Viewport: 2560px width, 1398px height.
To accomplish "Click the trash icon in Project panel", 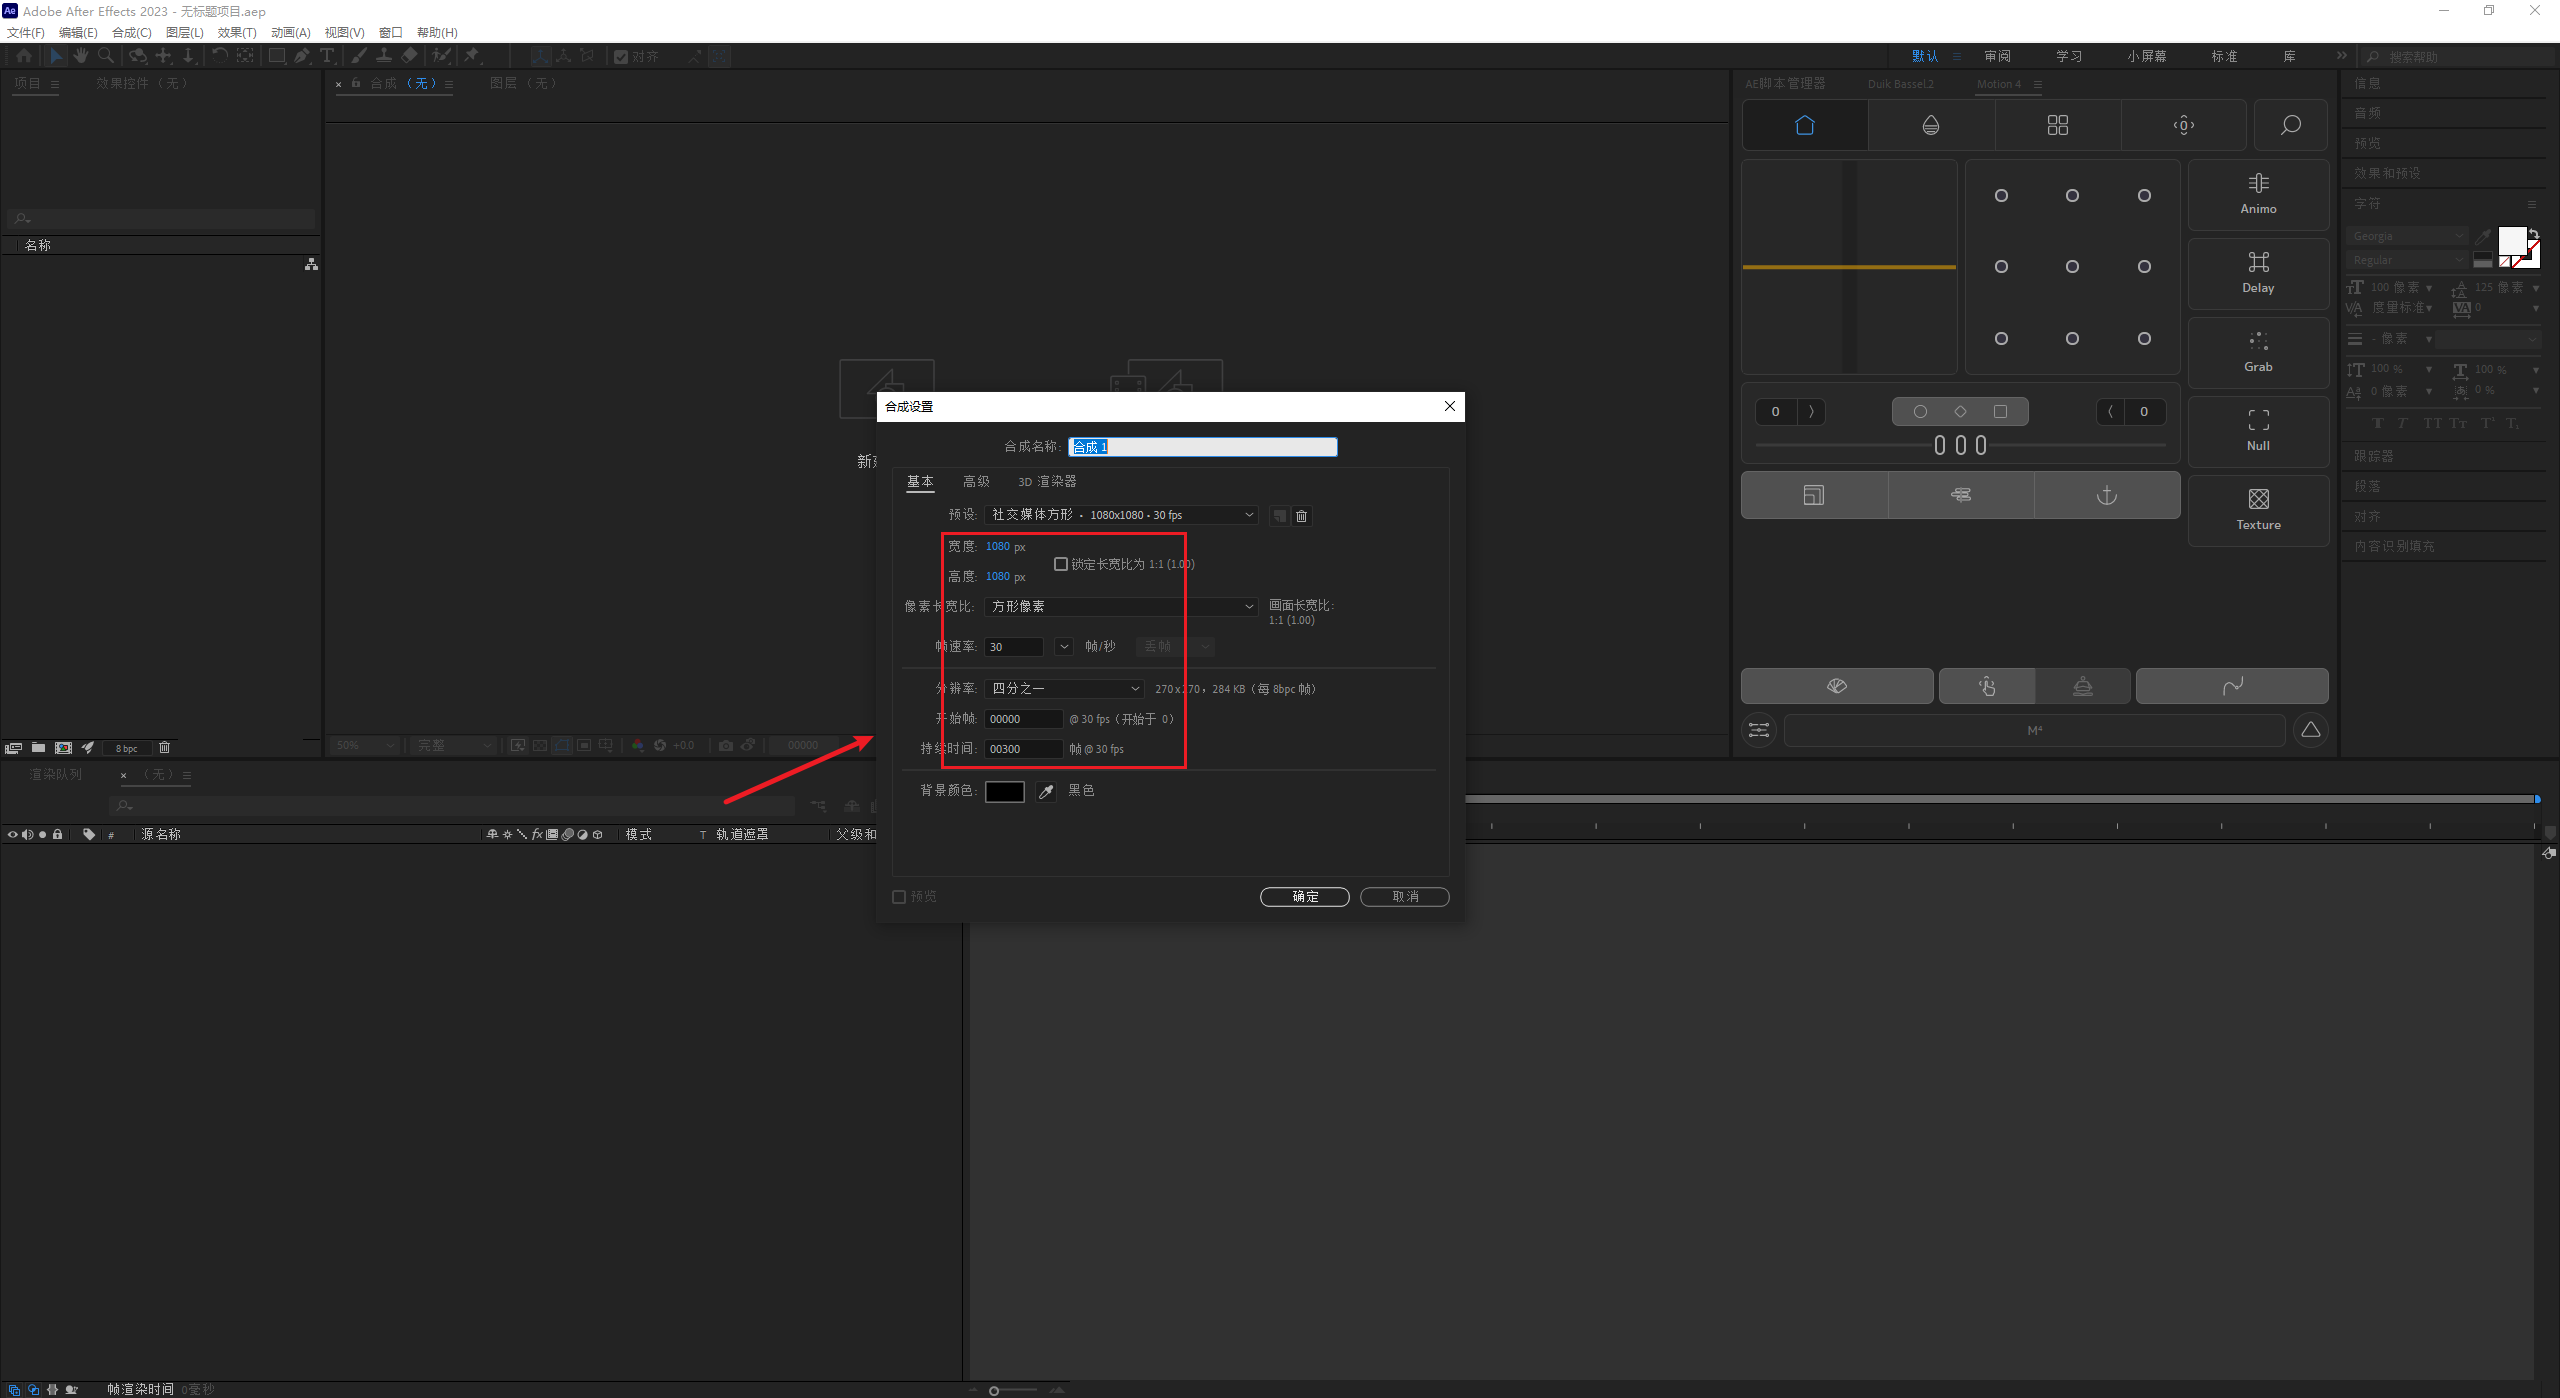I will click(x=165, y=748).
